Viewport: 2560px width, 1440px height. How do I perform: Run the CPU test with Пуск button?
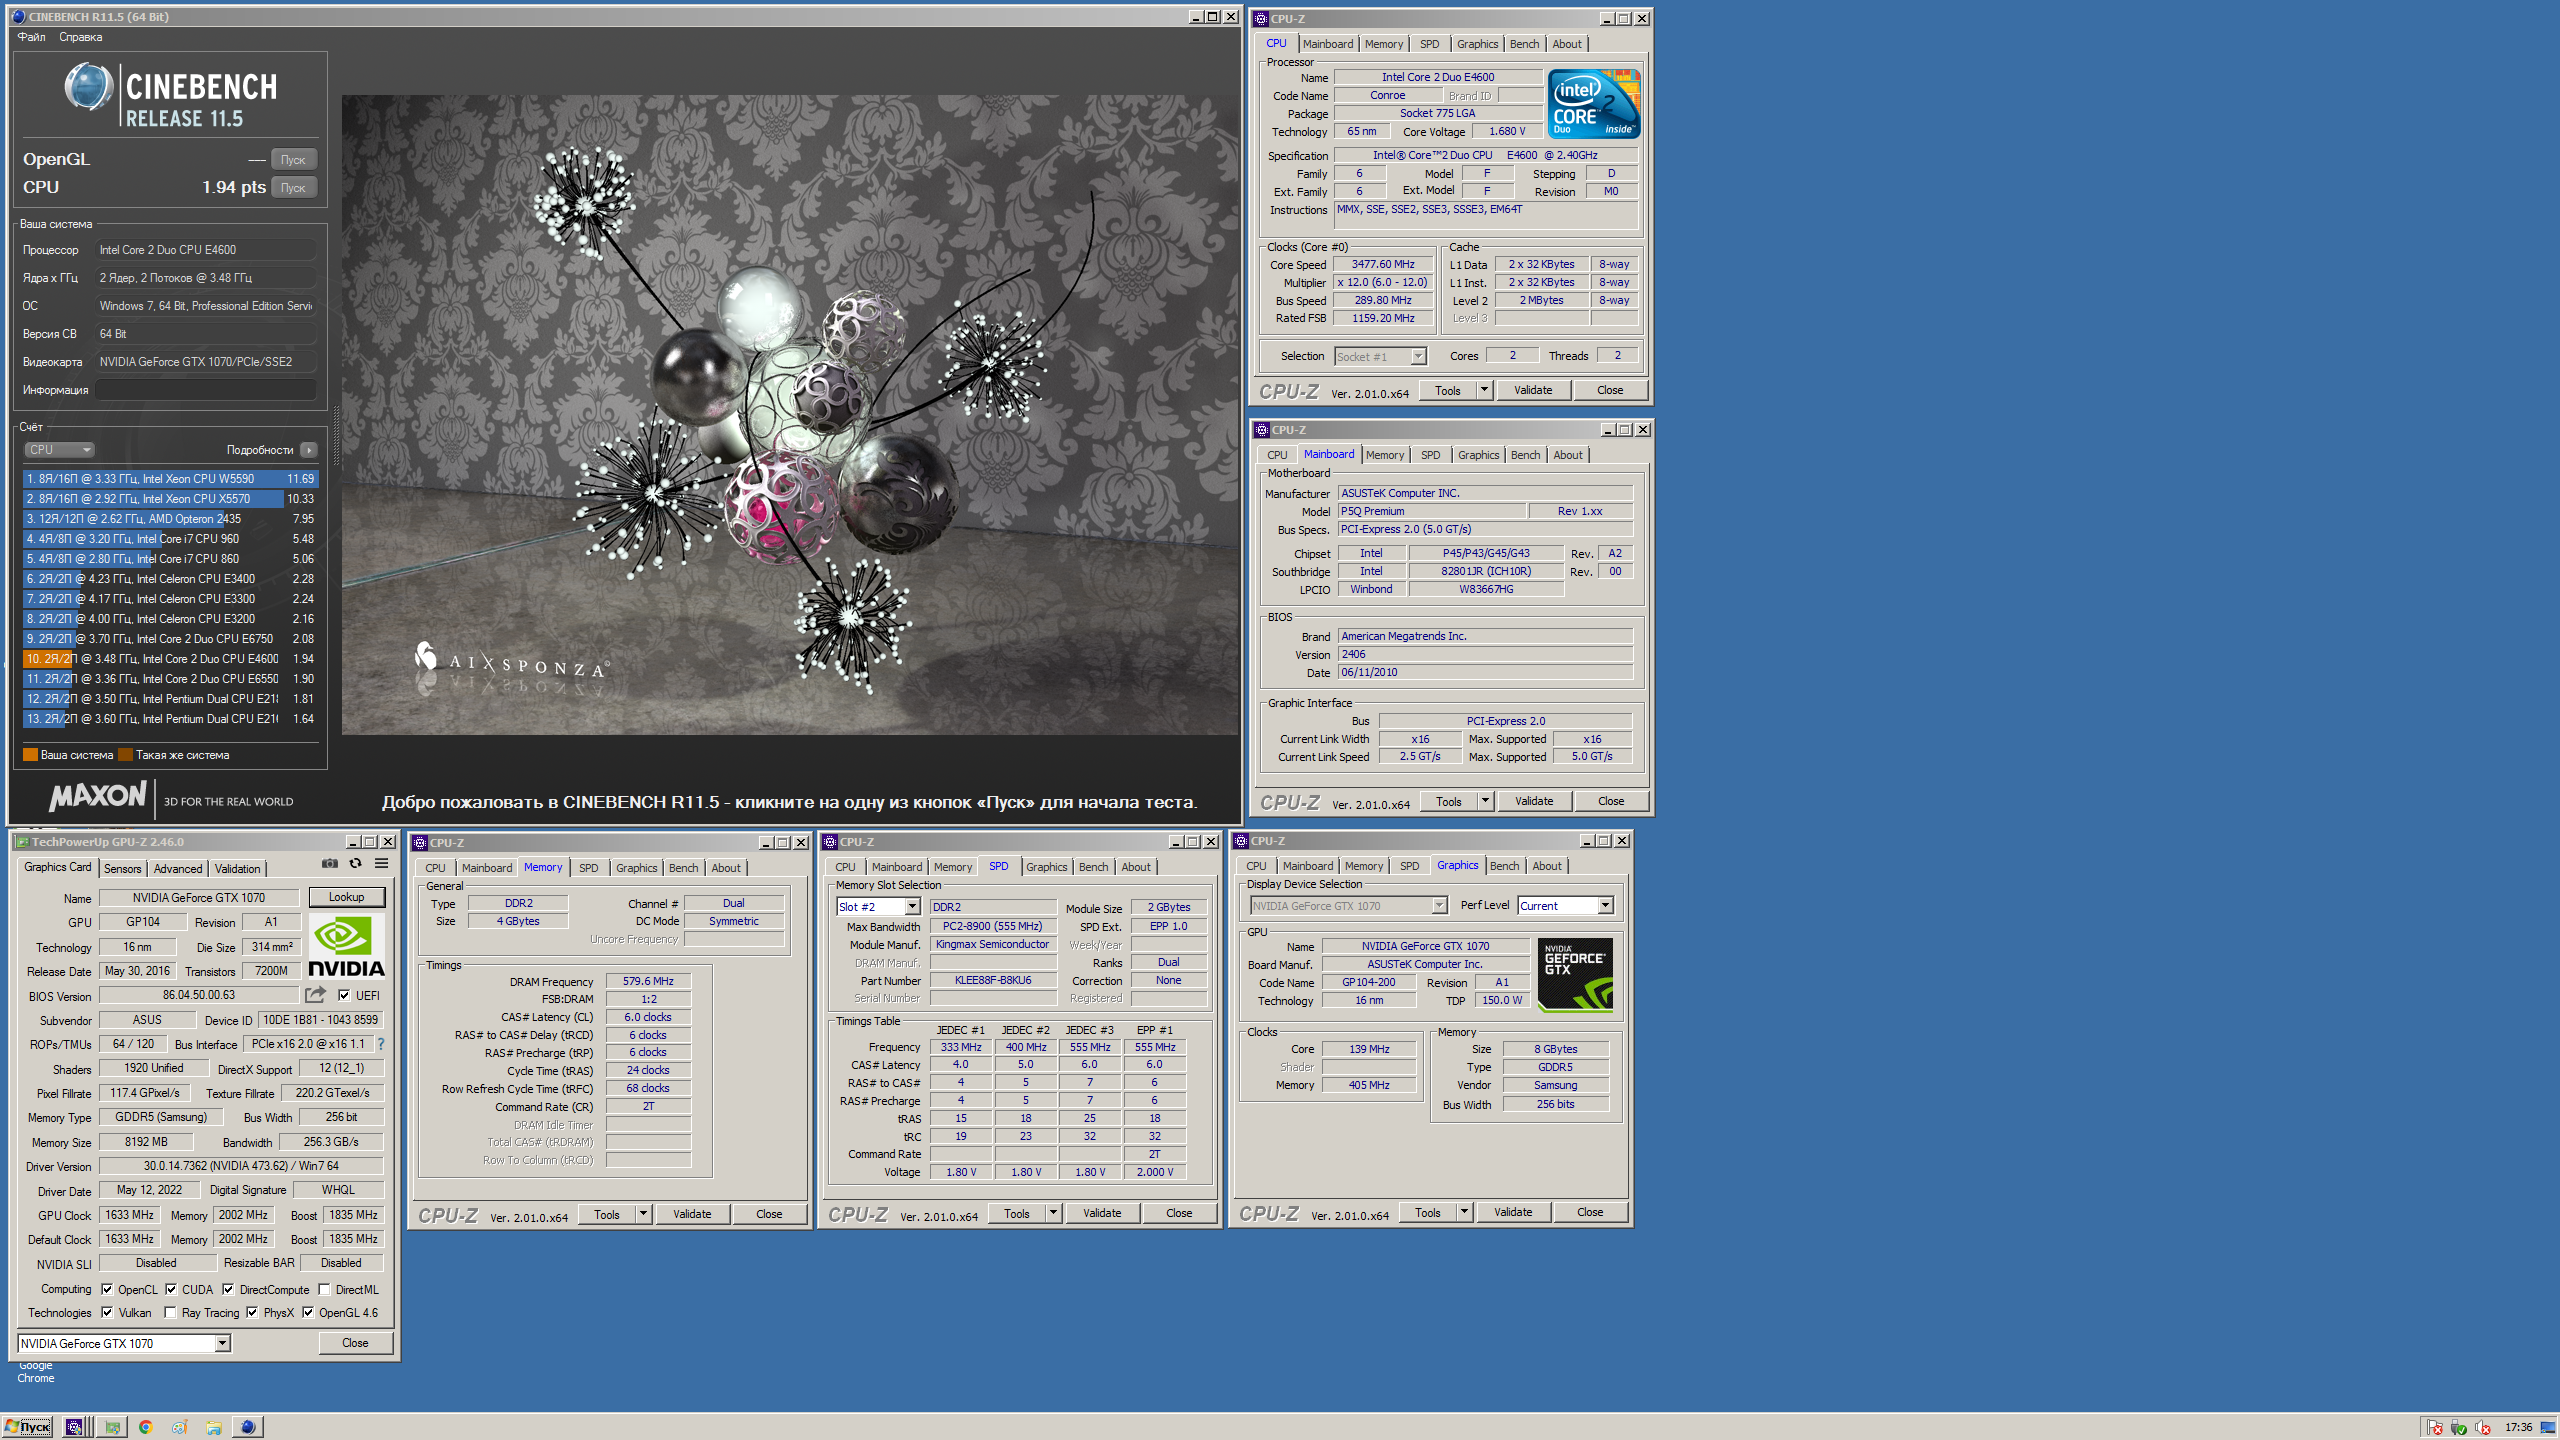coord(293,187)
